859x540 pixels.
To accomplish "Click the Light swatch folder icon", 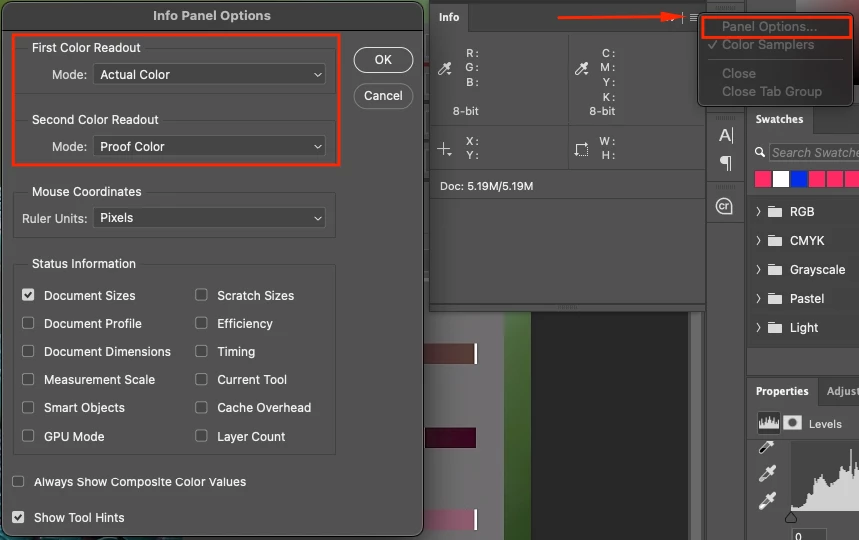I will click(775, 328).
